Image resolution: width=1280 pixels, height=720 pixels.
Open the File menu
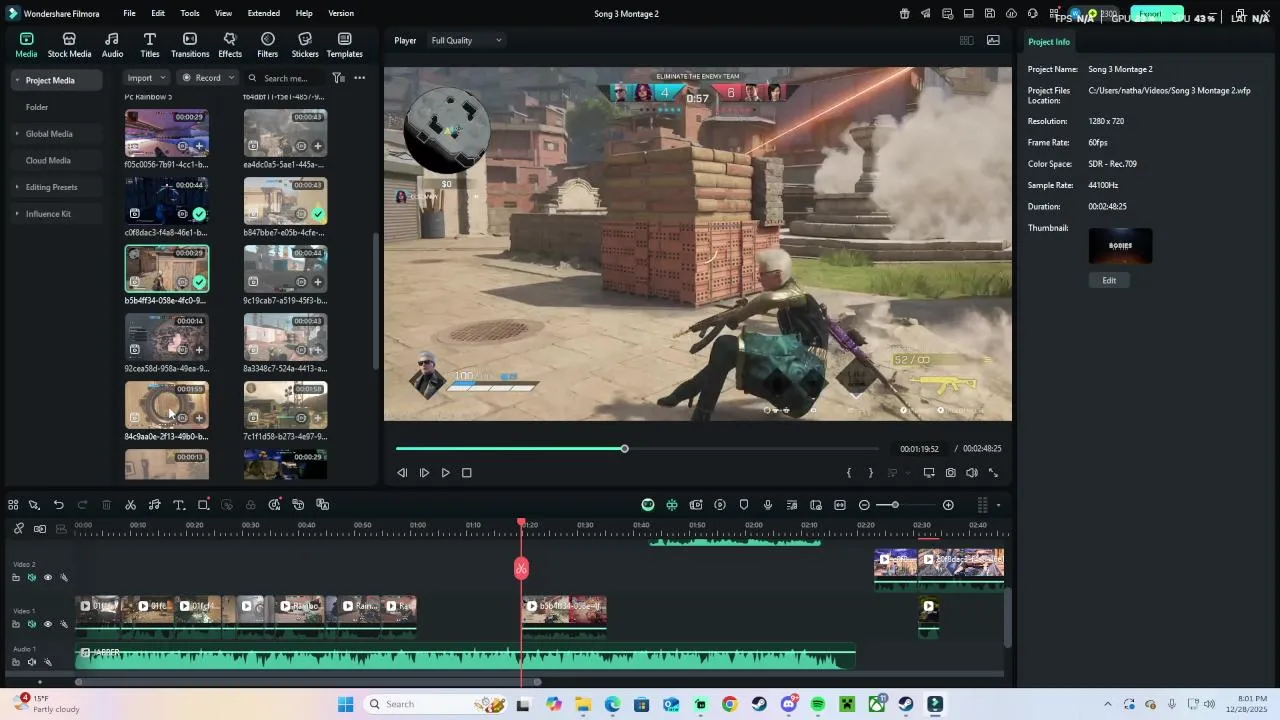[129, 14]
